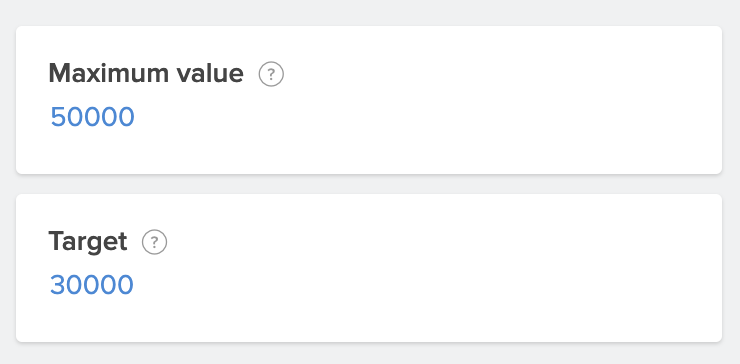The width and height of the screenshot is (740, 364).
Task: Activate the blue 30000 editable number
Action: pos(92,285)
